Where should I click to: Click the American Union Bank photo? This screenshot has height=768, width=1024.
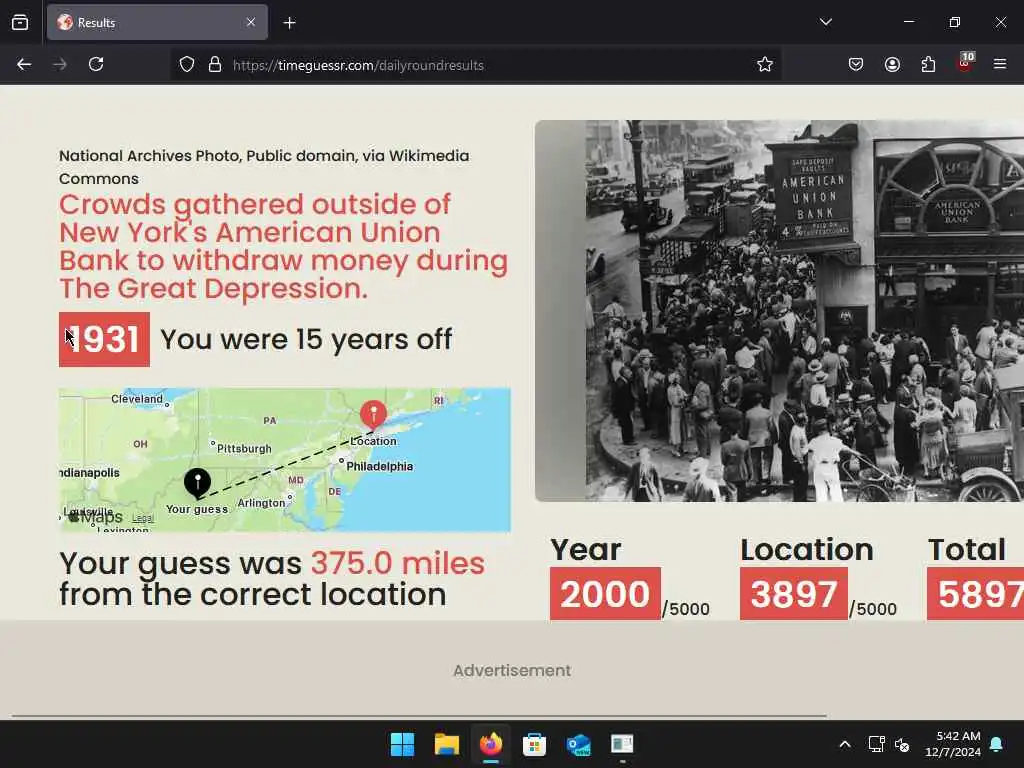click(x=779, y=311)
